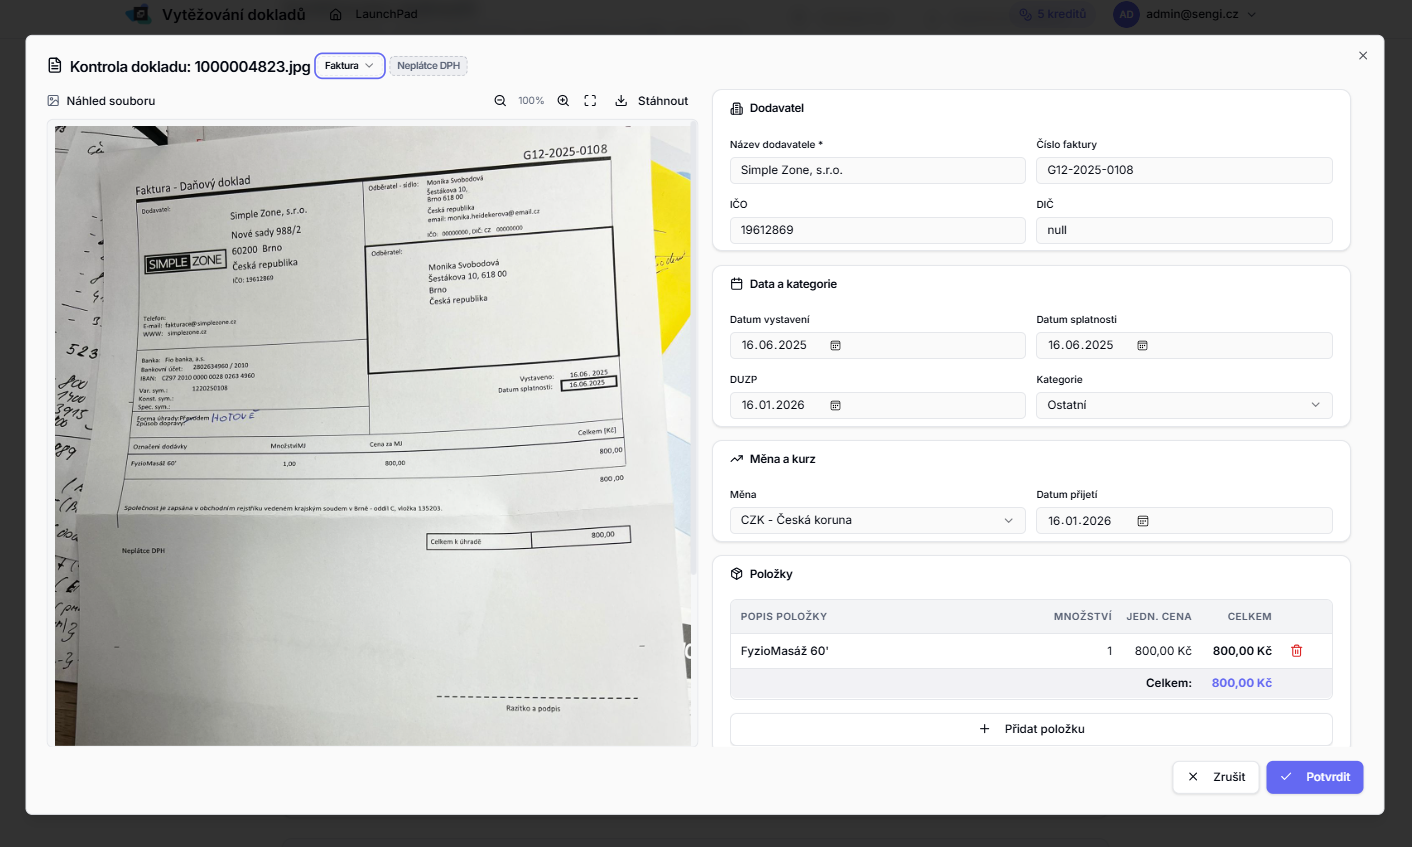1412x847 pixels.
Task: Close the Kontrola dokladu dialog
Action: tap(1362, 56)
